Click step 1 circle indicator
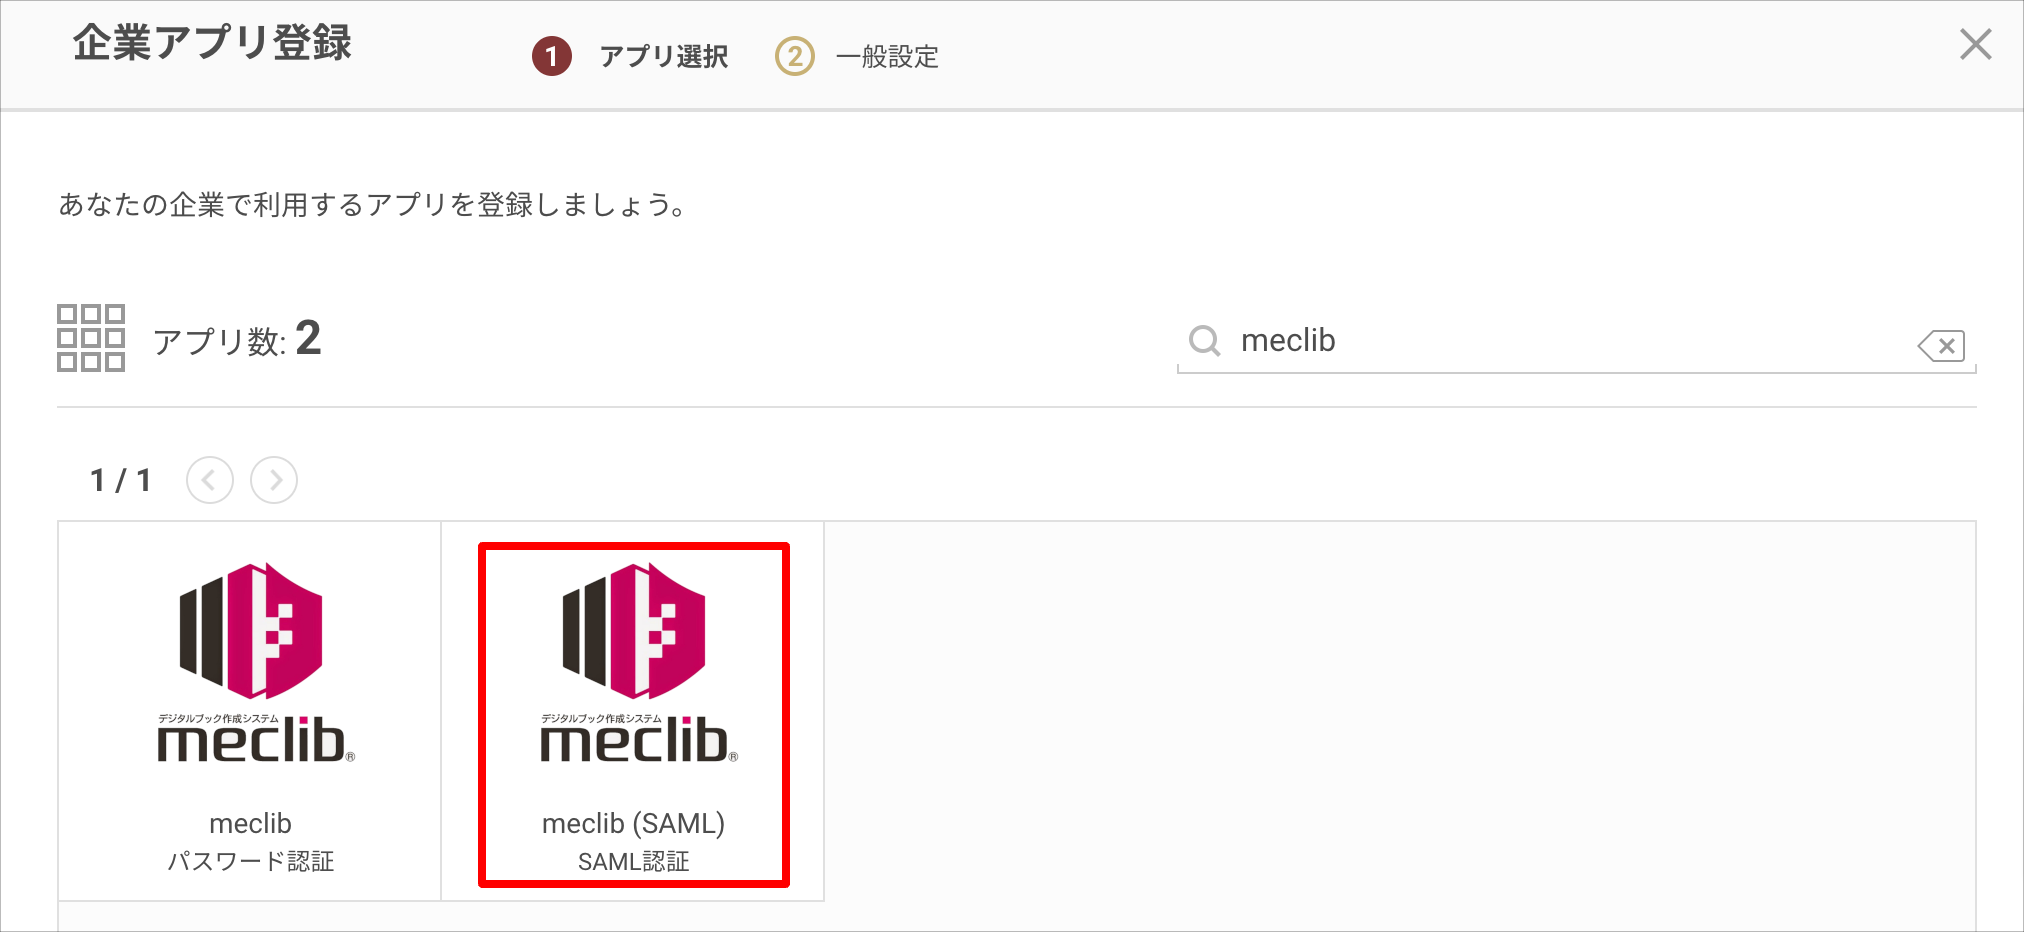 tap(551, 56)
